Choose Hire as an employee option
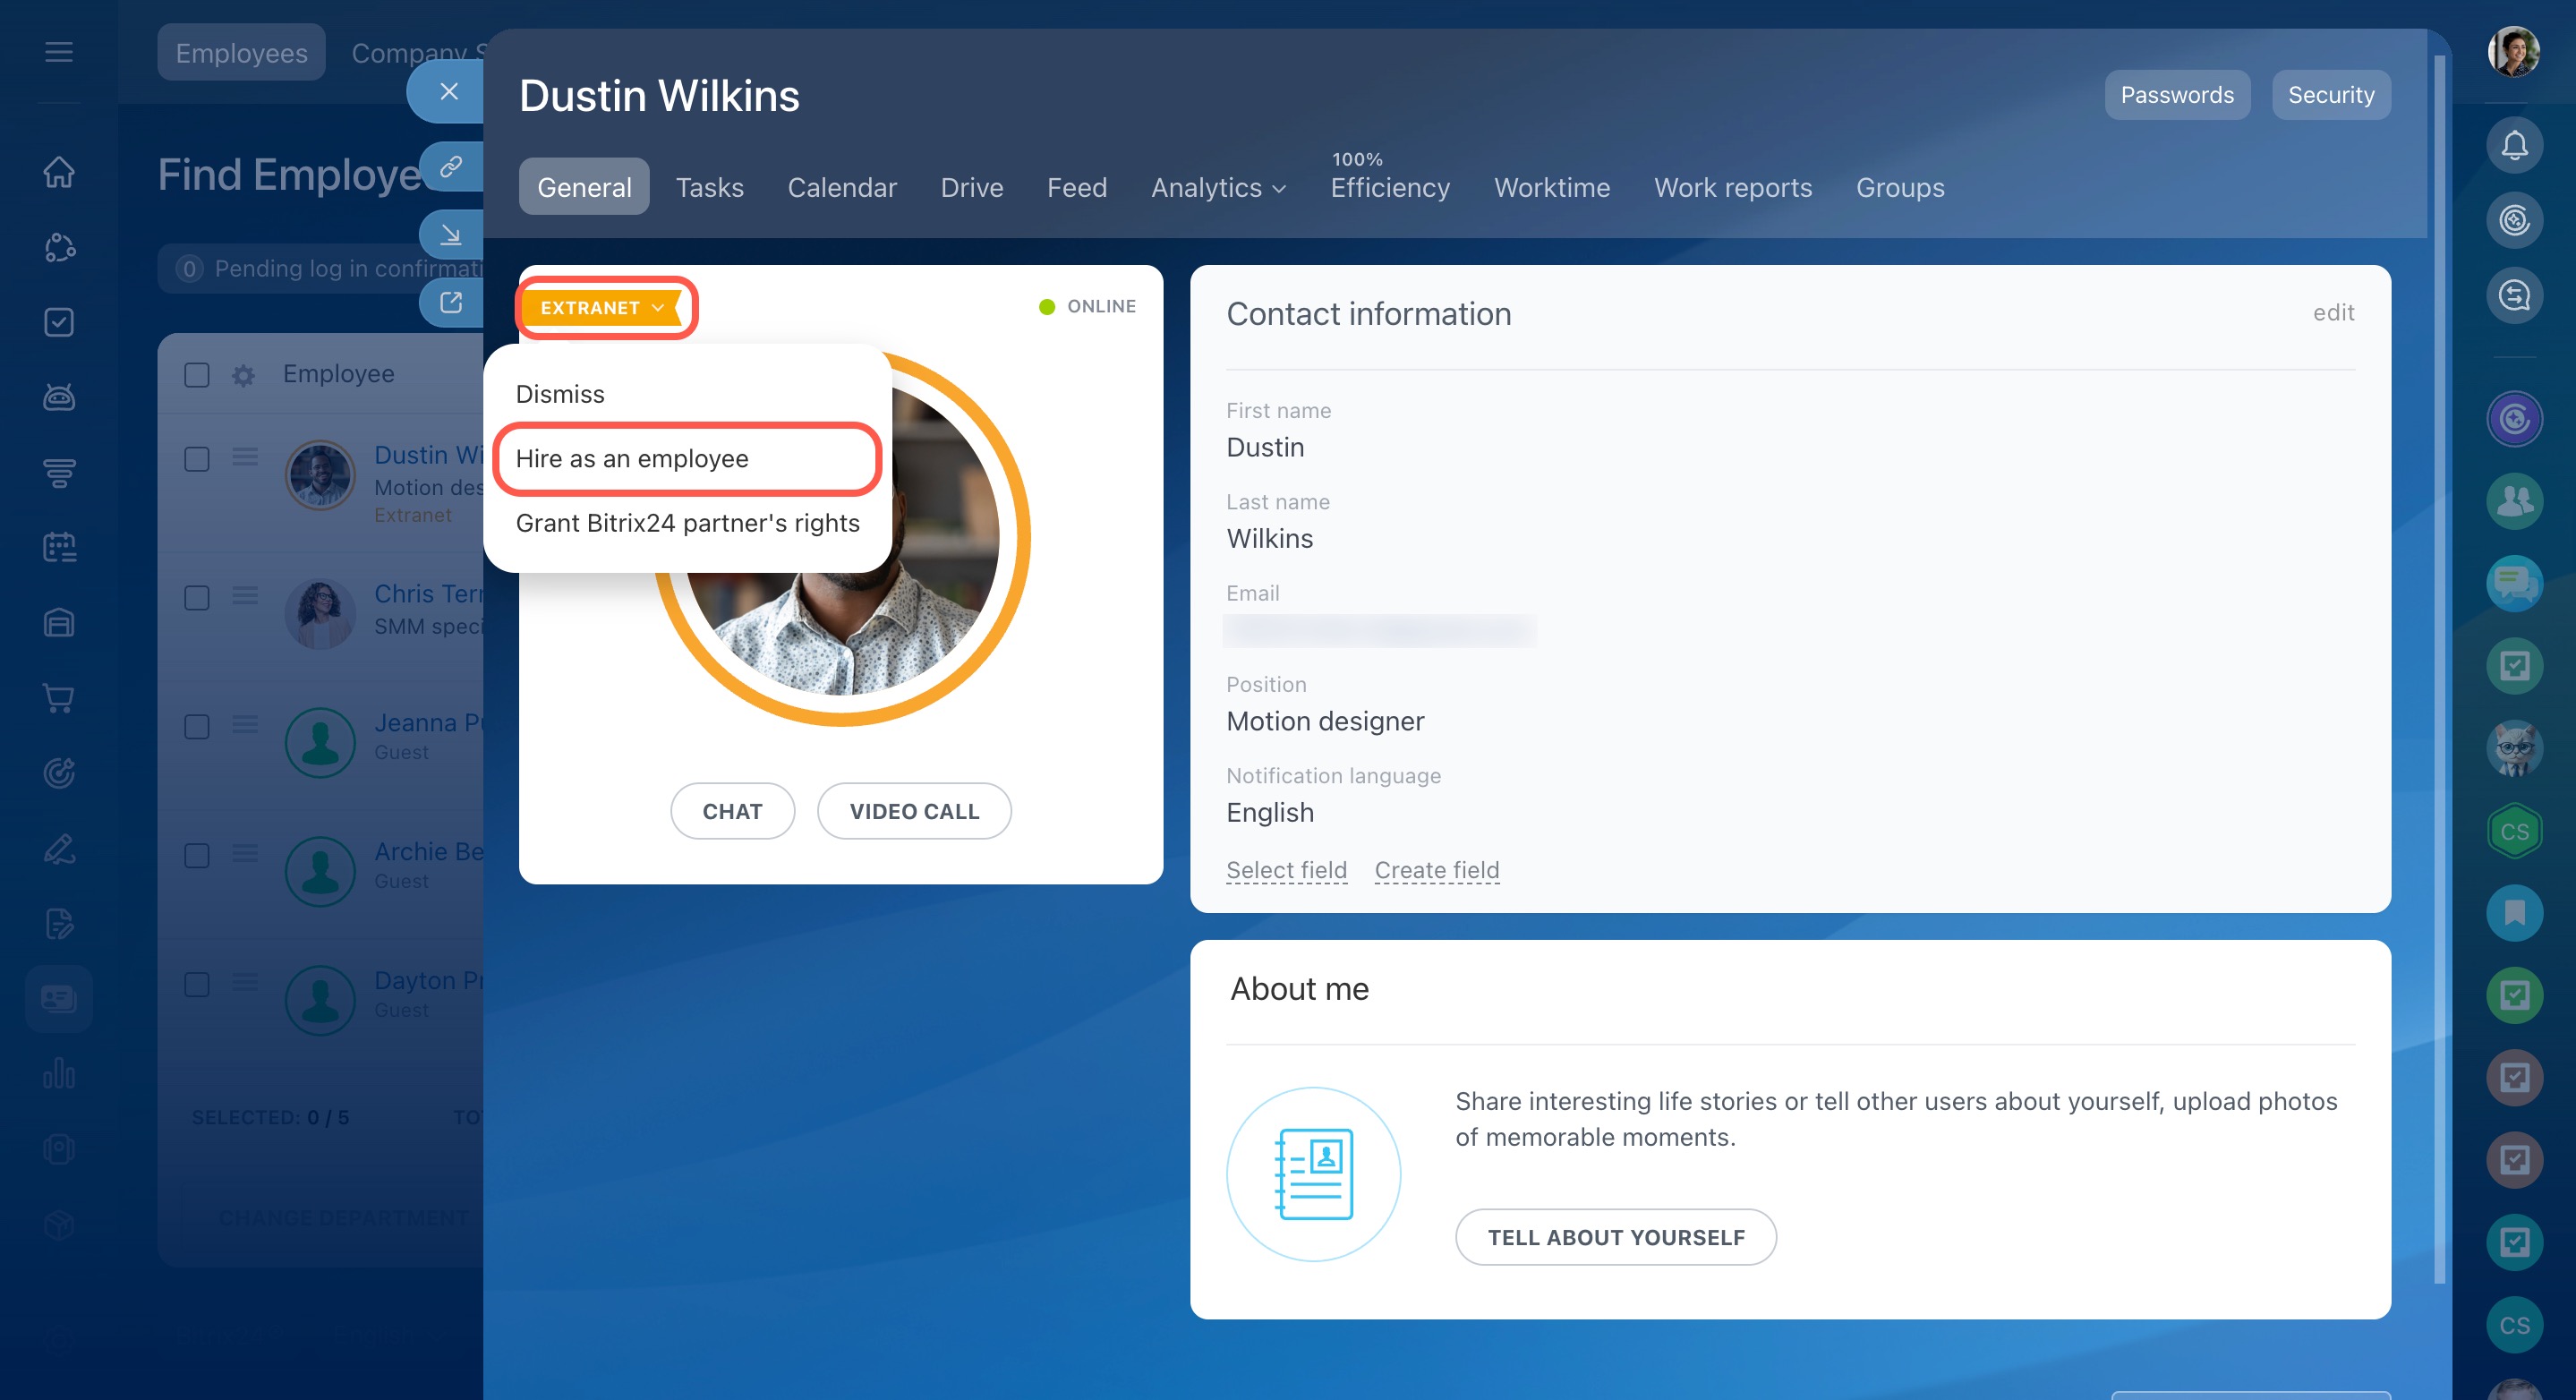This screenshot has height=1400, width=2576. click(632, 459)
